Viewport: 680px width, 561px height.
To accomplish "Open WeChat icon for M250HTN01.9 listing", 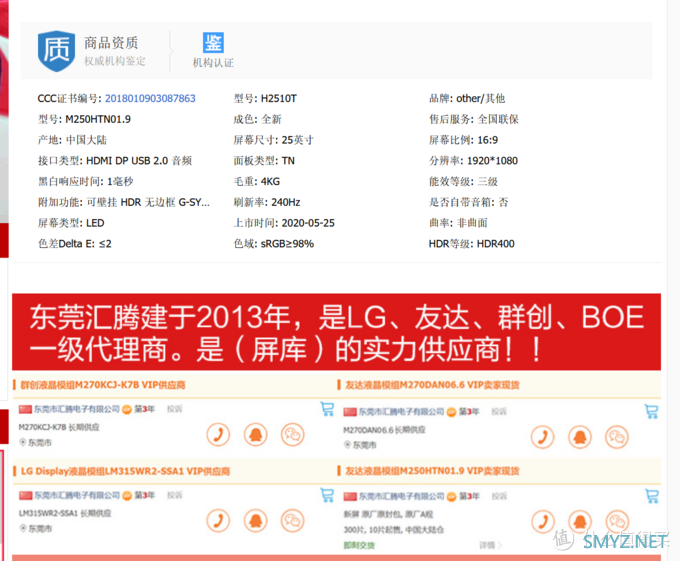I will (x=617, y=522).
